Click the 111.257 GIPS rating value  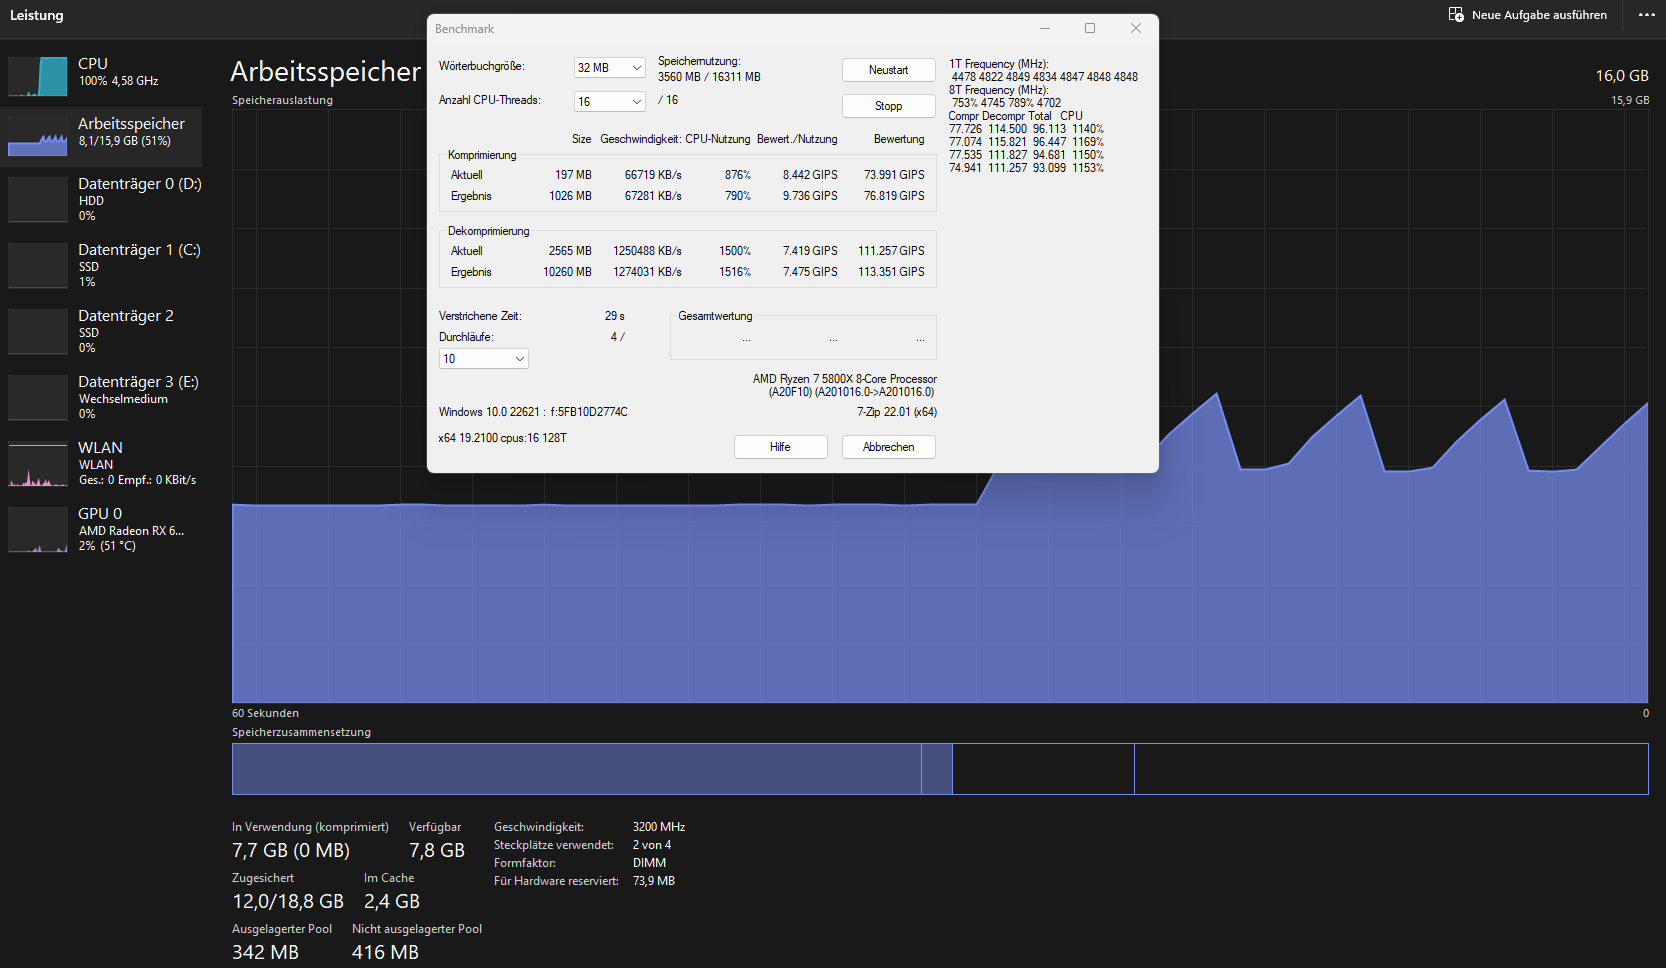[891, 251]
